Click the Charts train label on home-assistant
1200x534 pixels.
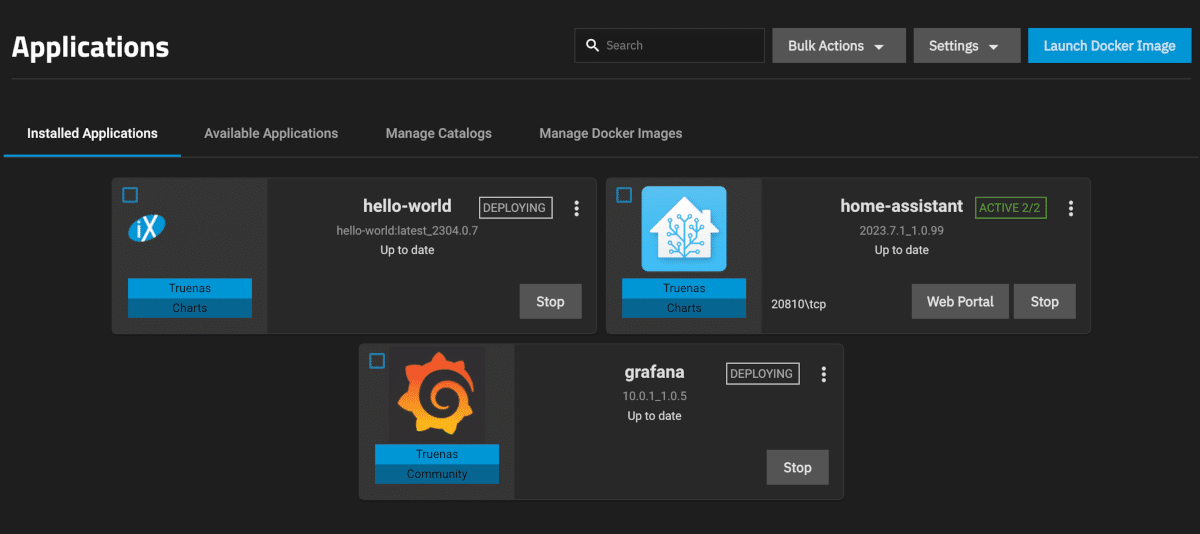tap(684, 308)
